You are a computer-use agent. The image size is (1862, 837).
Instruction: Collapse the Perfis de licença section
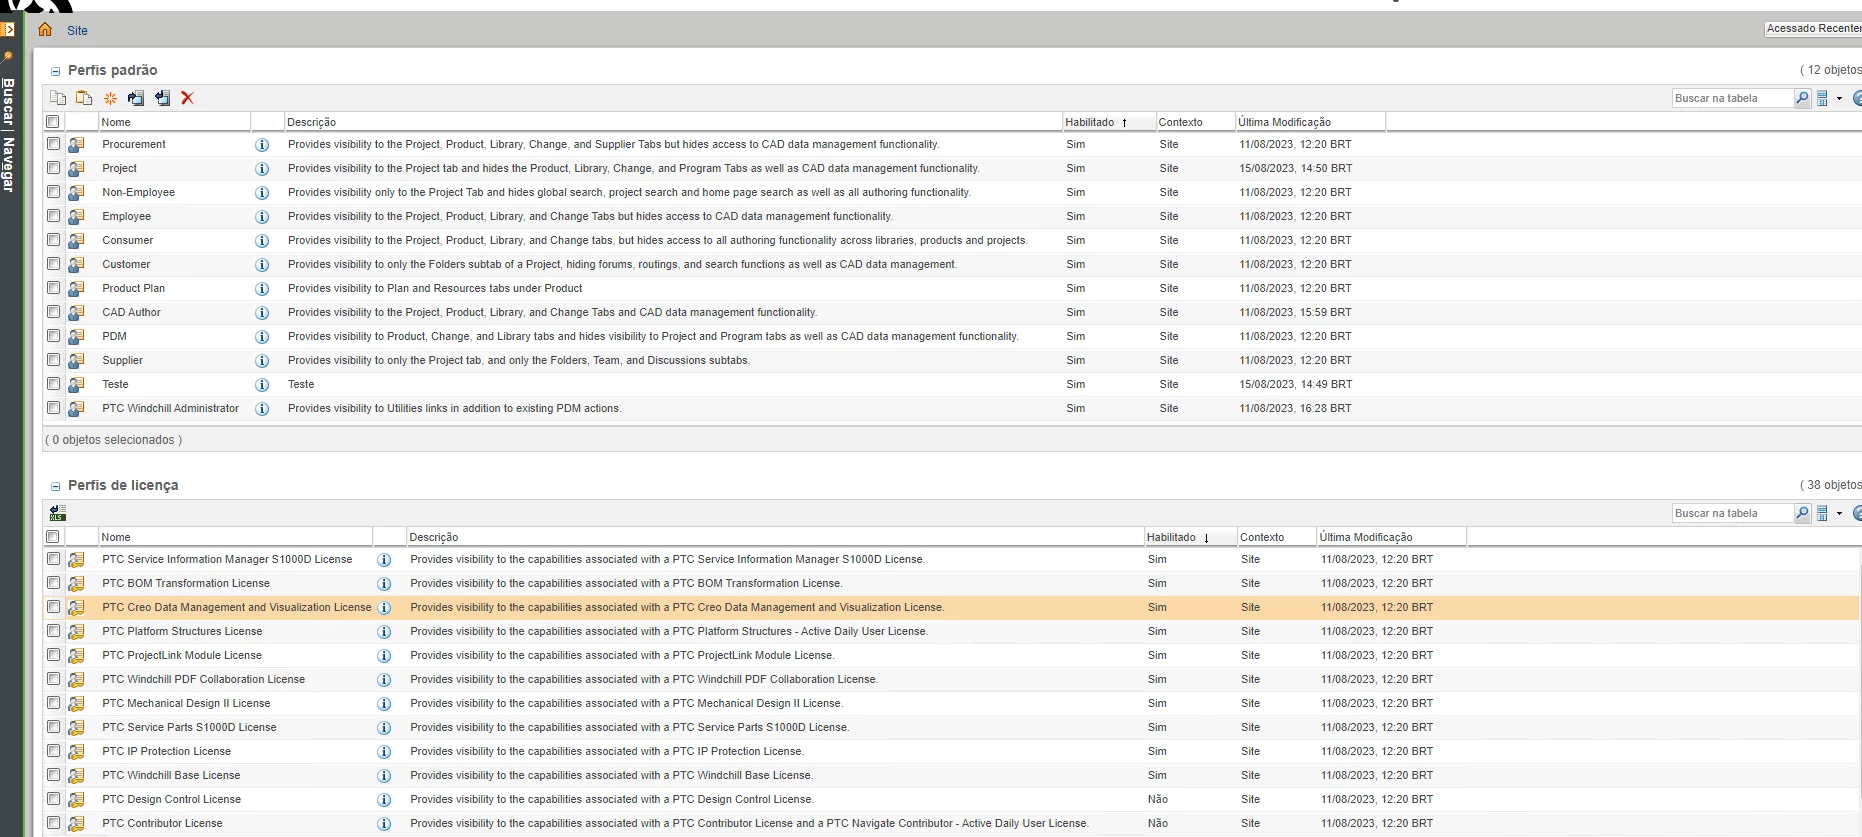click(56, 486)
